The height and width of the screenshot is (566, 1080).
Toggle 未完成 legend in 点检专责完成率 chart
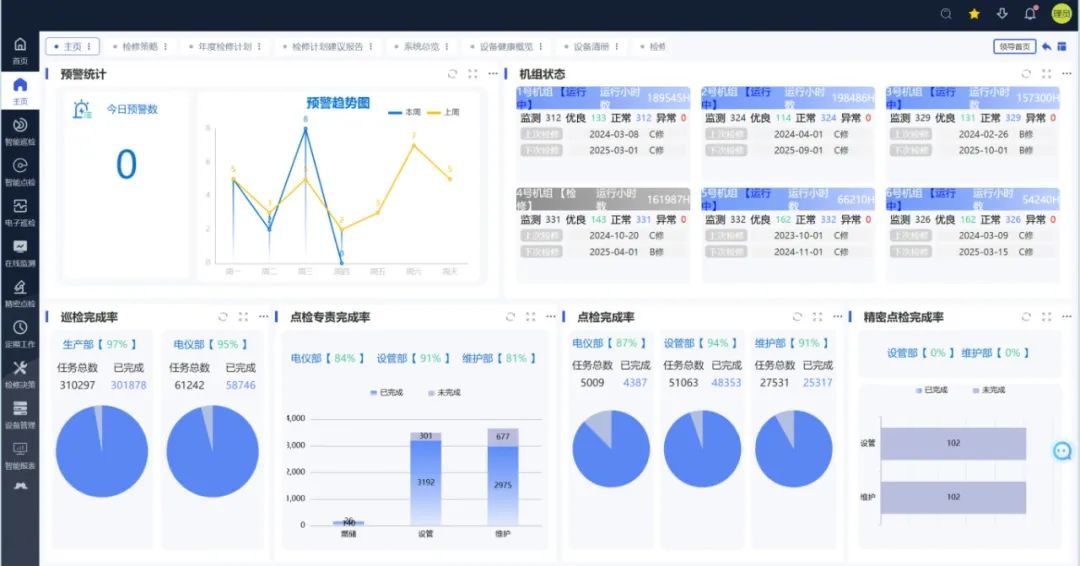(444, 392)
